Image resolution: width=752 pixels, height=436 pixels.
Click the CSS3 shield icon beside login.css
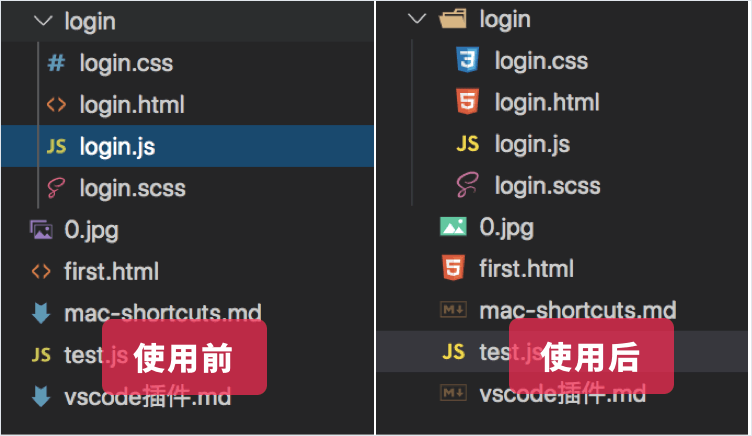click(468, 60)
